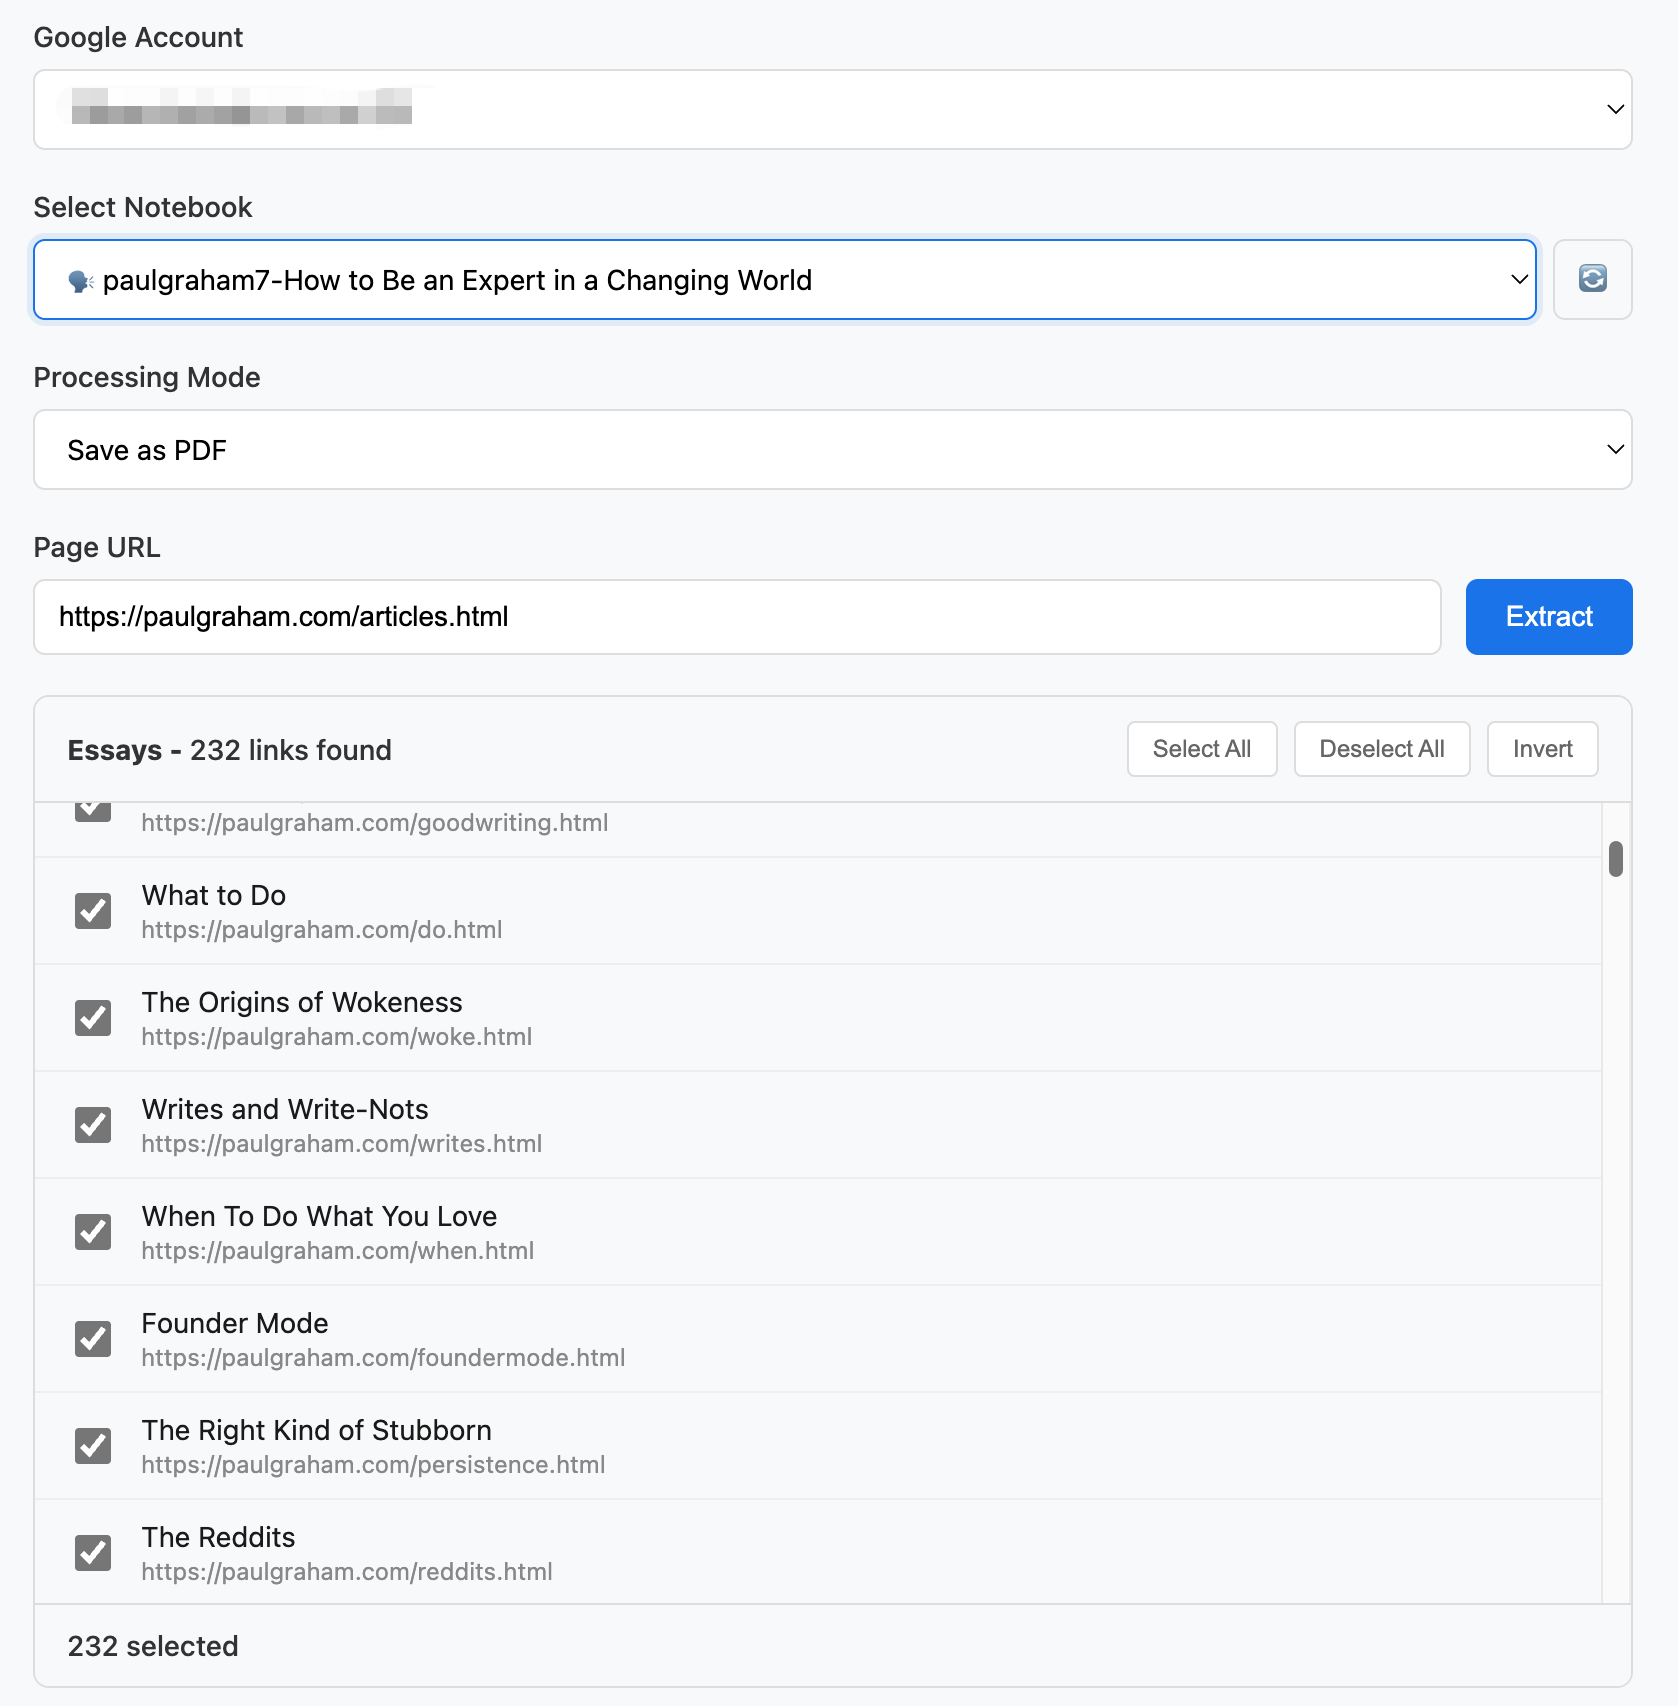Click the What to Do essay title
This screenshot has width=1678, height=1706.
[214, 895]
